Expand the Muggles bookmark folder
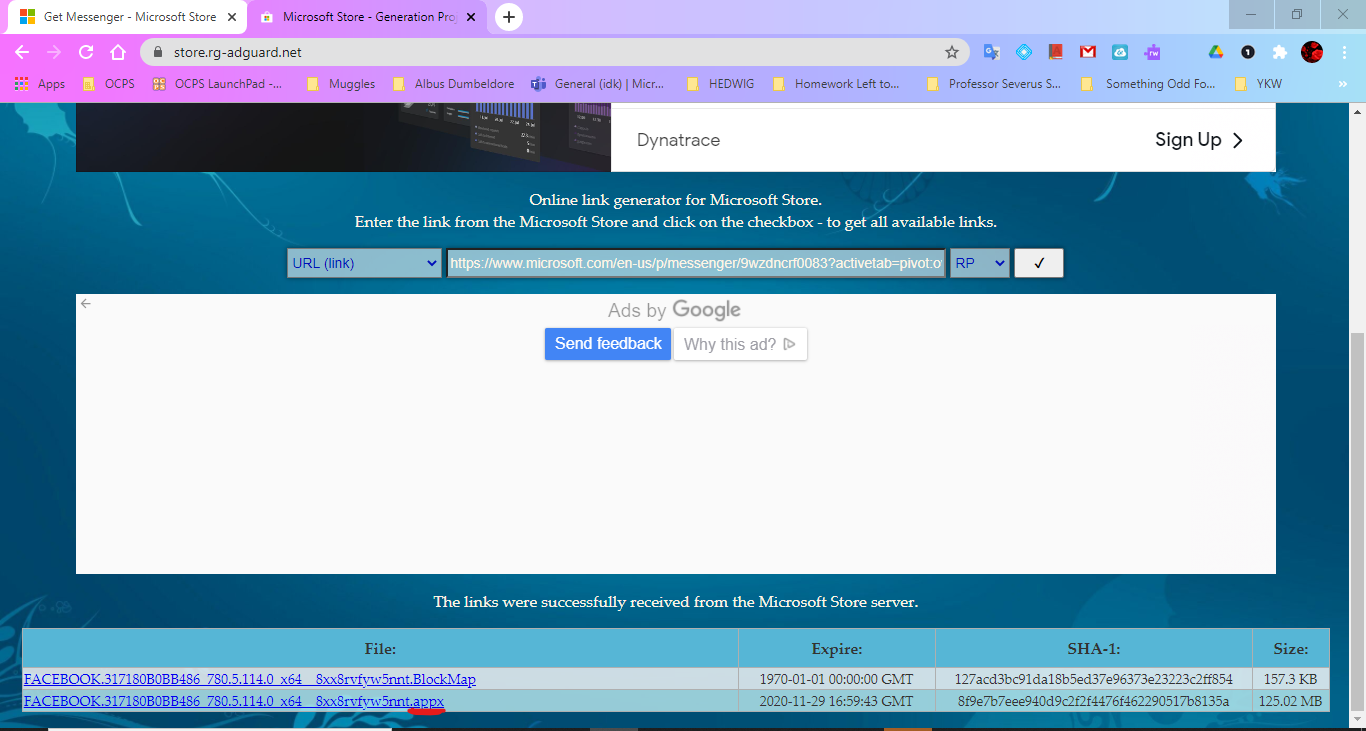 tap(341, 84)
